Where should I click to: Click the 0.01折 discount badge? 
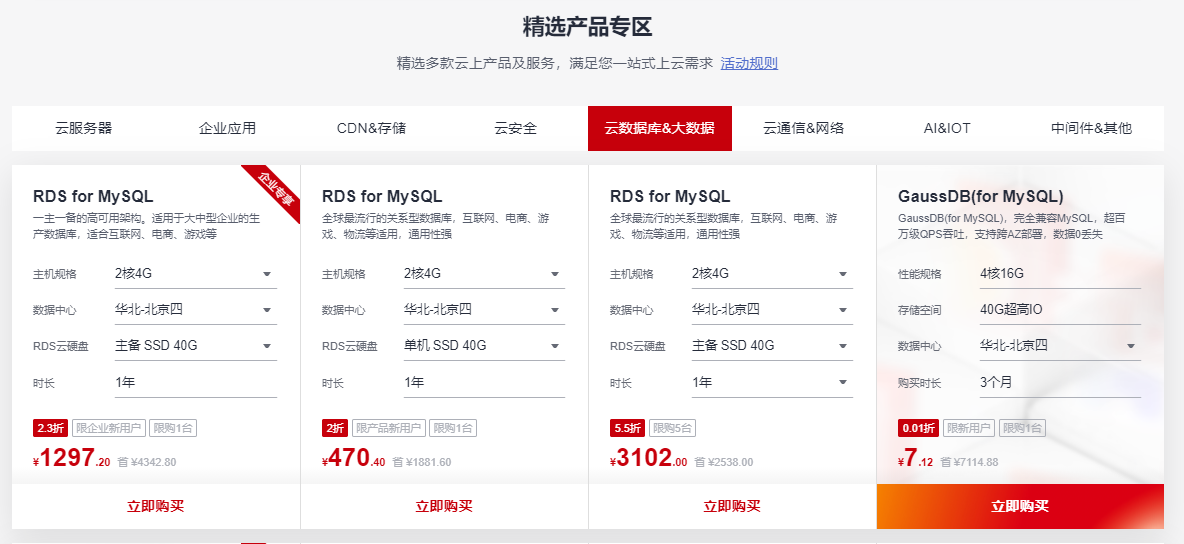pos(918,428)
